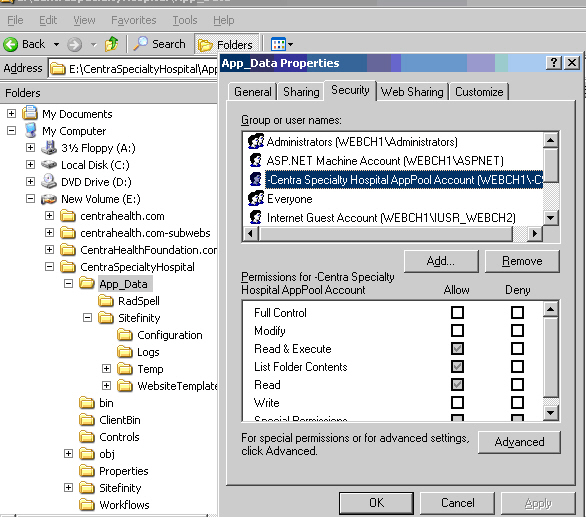Check Allow for Write permission

(457, 403)
